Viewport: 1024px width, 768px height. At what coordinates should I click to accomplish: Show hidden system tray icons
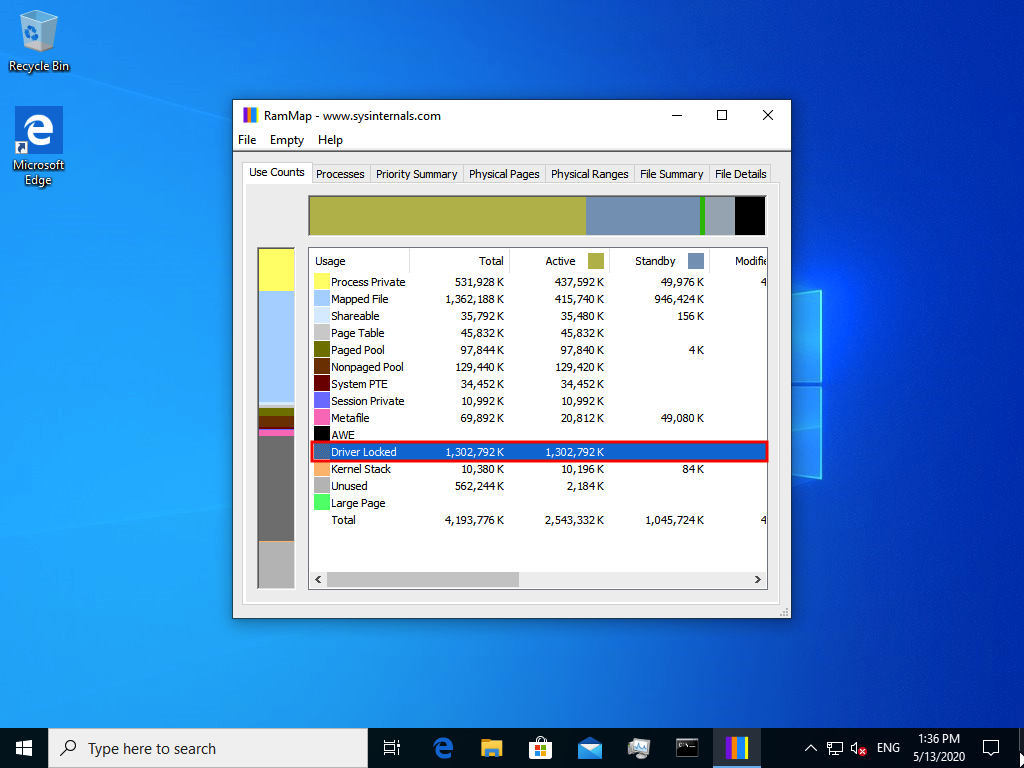(811, 748)
